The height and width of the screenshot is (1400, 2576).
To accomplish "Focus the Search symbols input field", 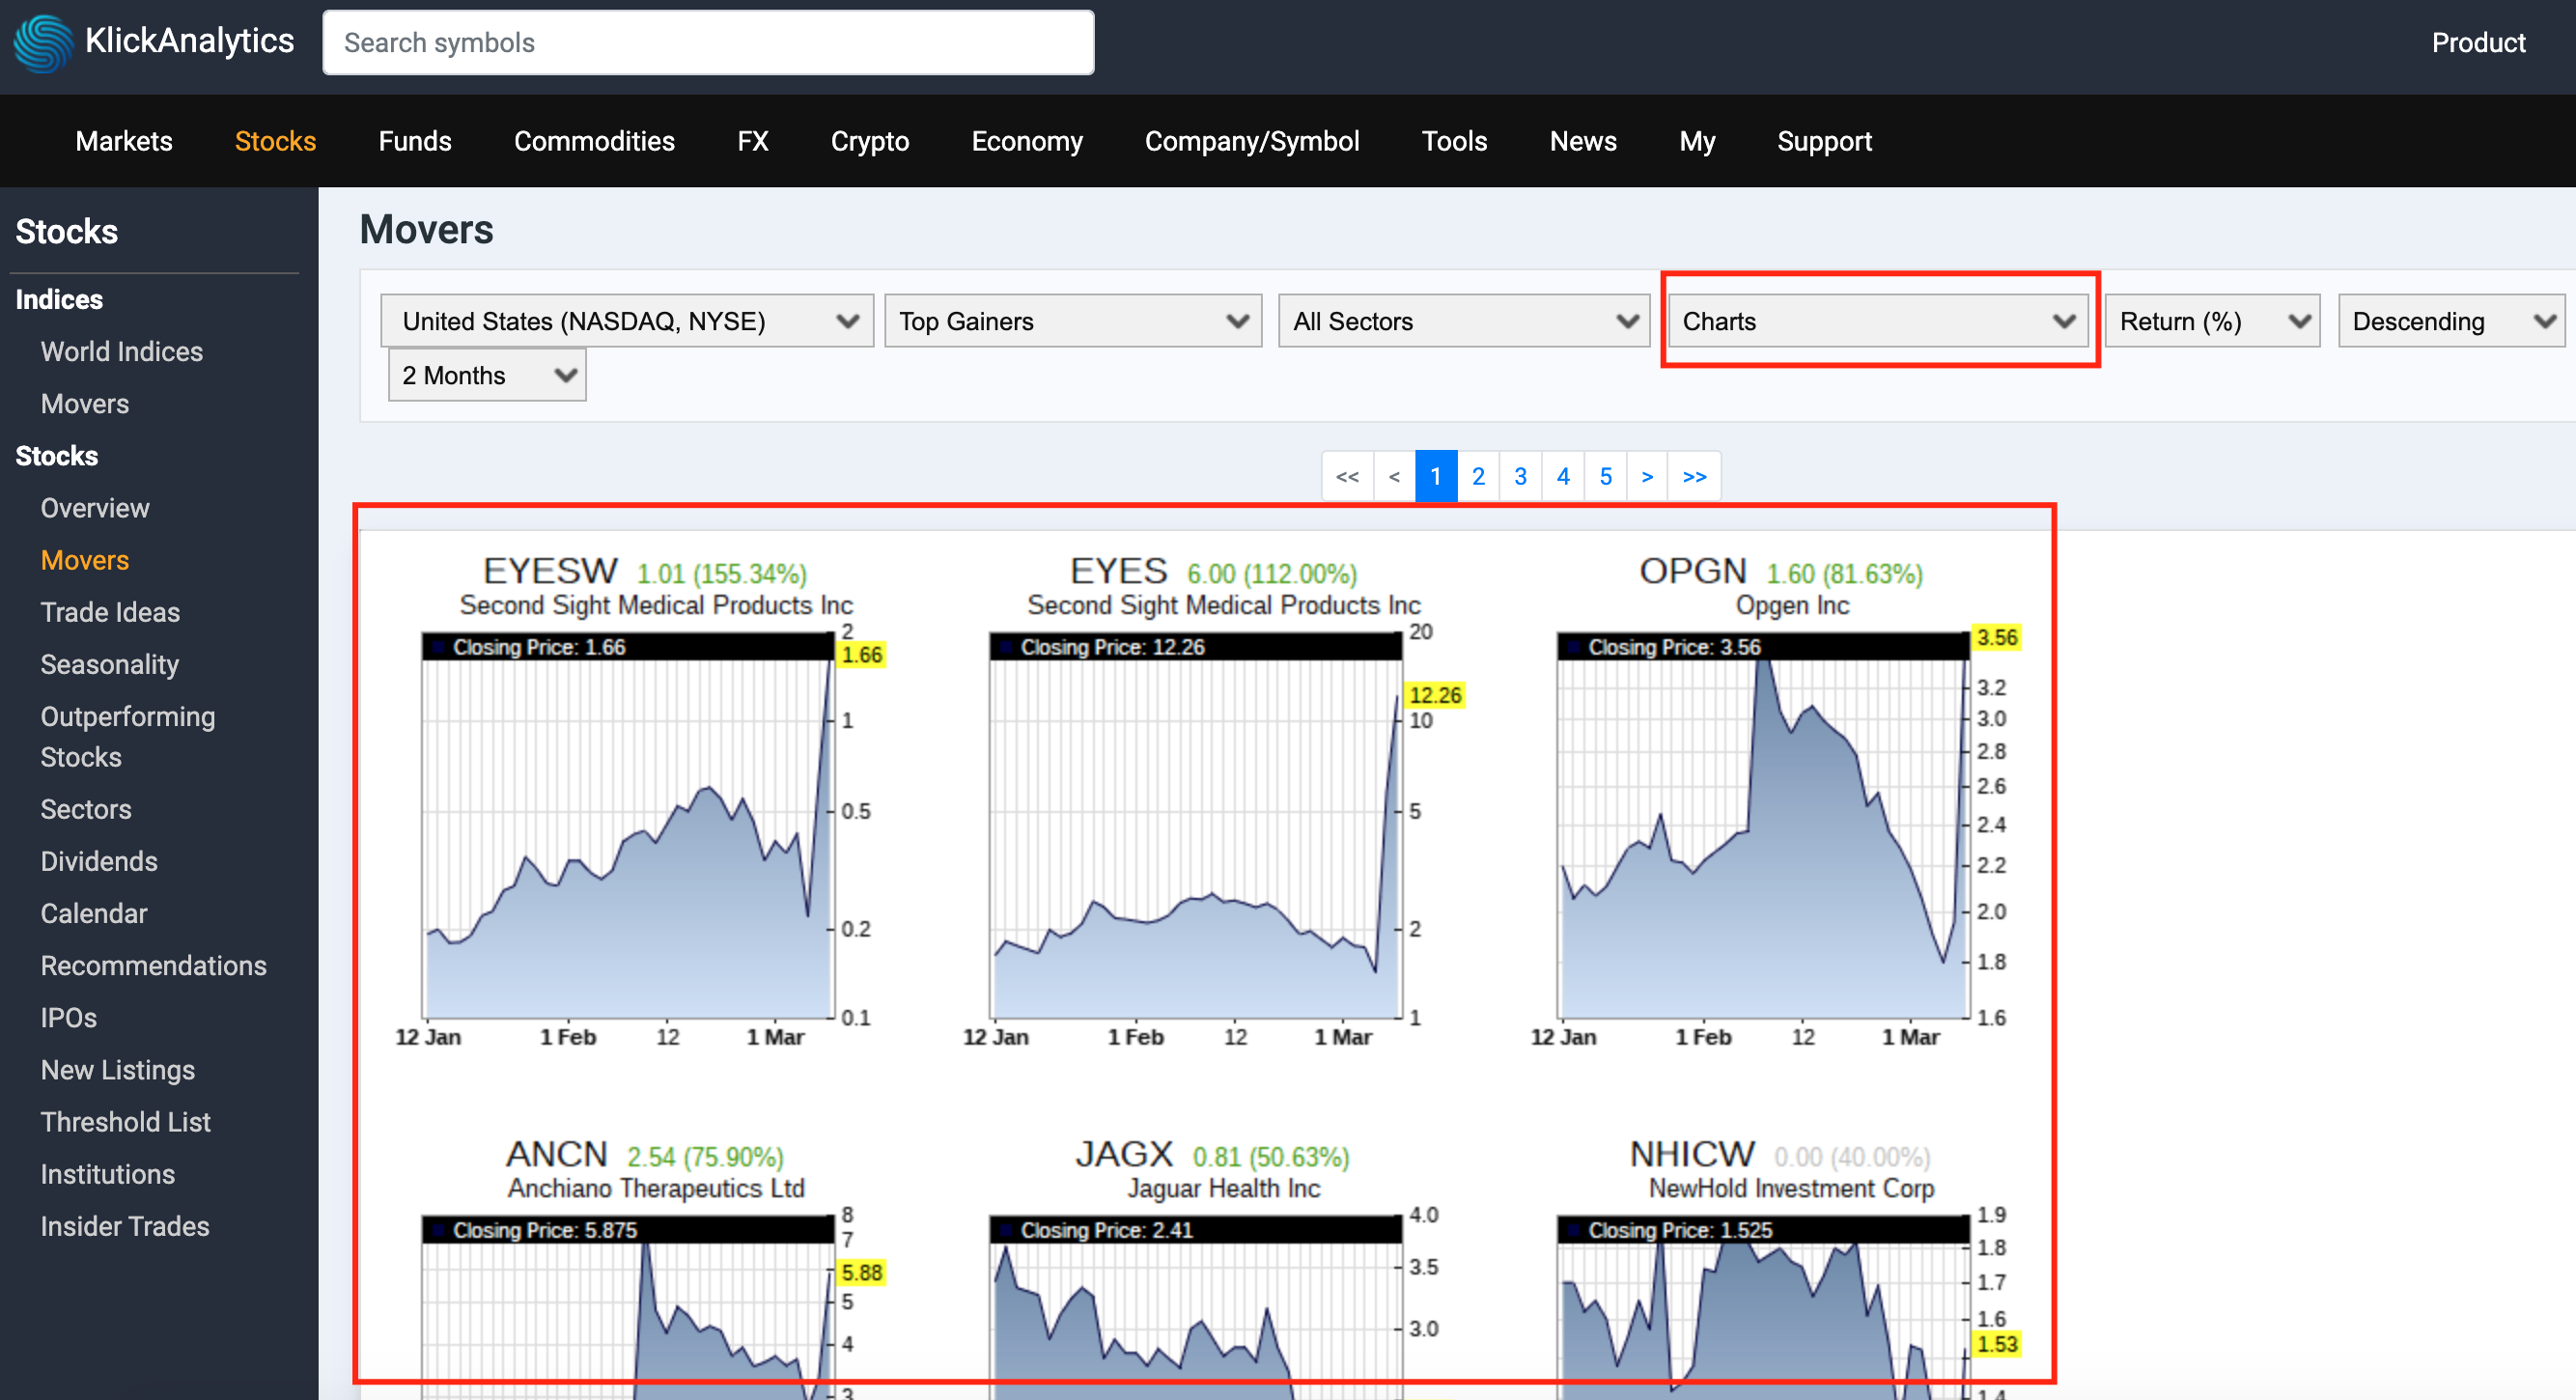I will coord(708,43).
